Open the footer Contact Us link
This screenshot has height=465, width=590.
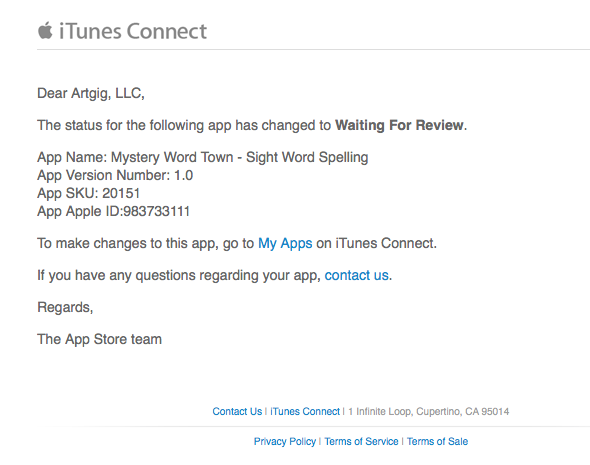point(237,411)
